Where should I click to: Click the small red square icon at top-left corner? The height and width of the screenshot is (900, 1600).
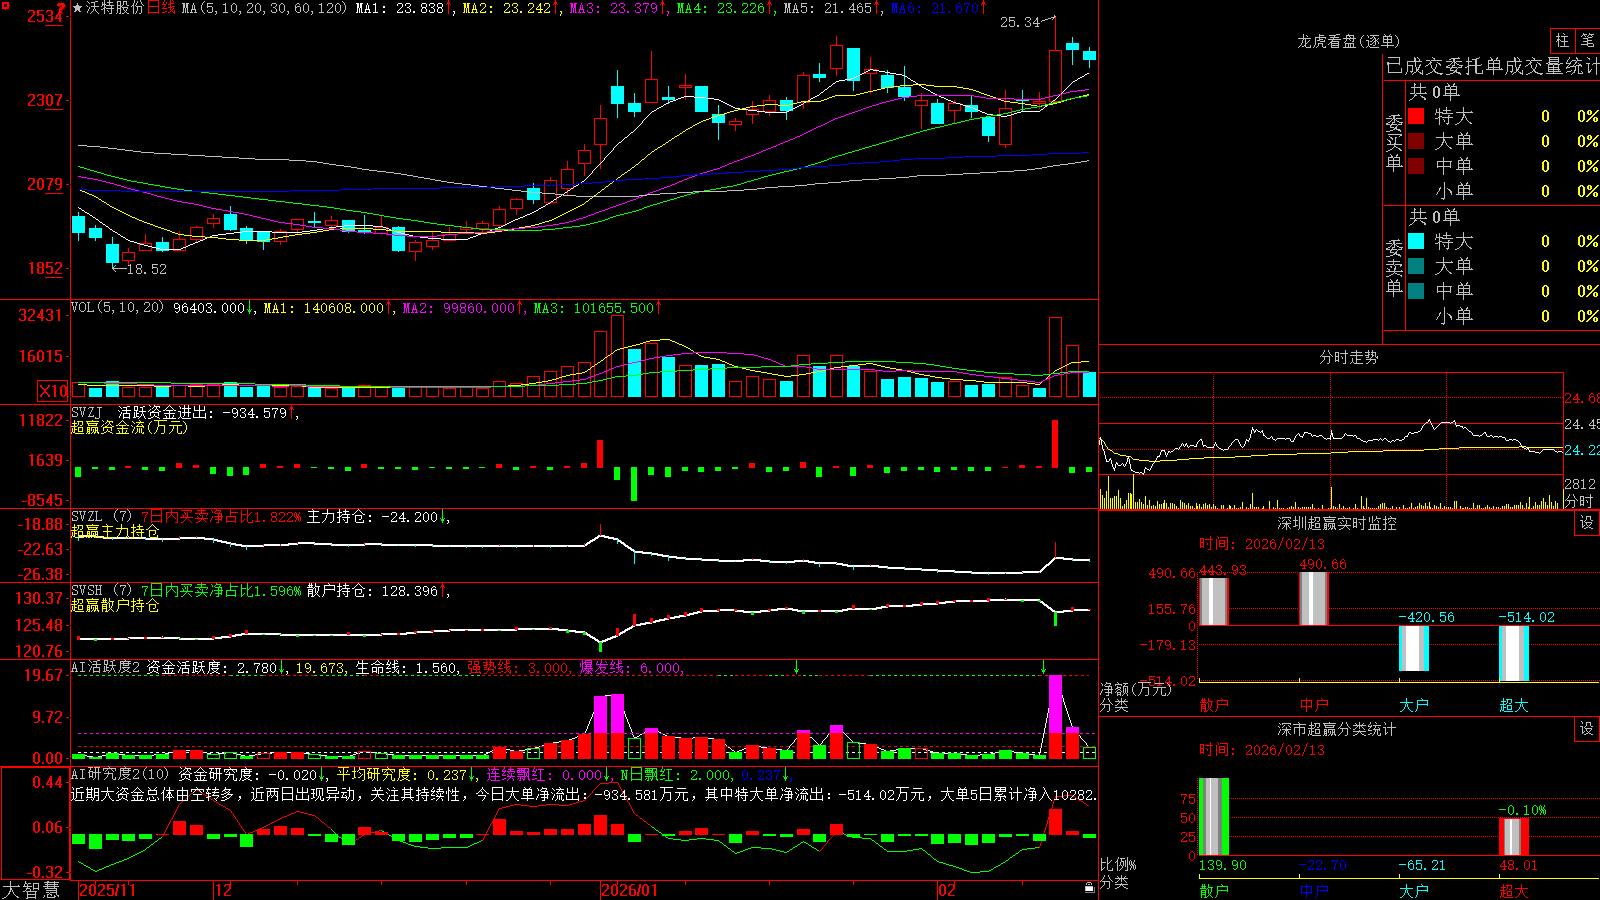pos(5,6)
